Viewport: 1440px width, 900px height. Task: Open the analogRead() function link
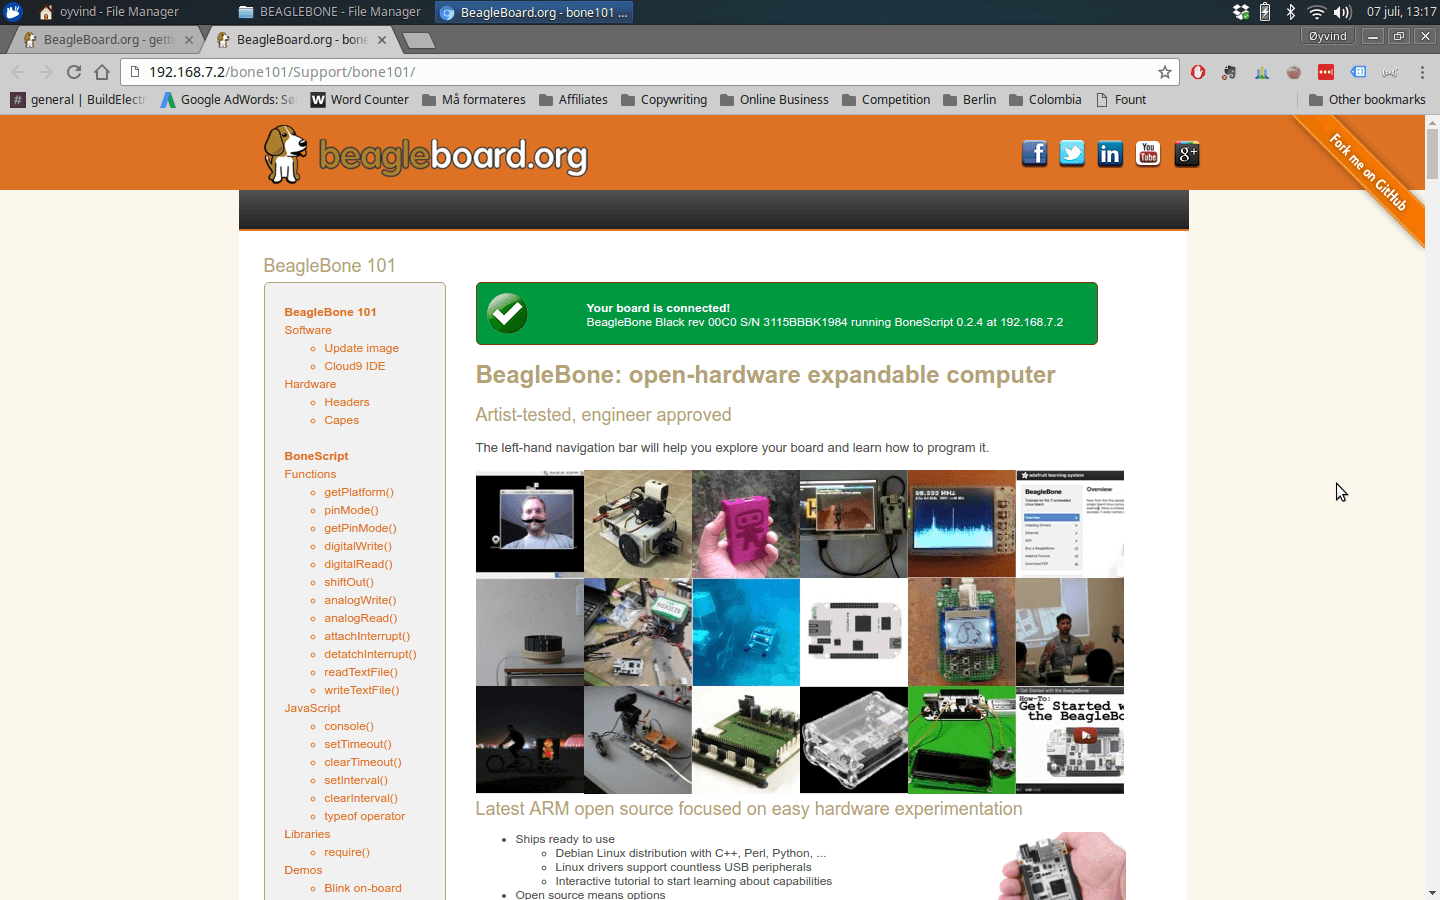pos(360,618)
